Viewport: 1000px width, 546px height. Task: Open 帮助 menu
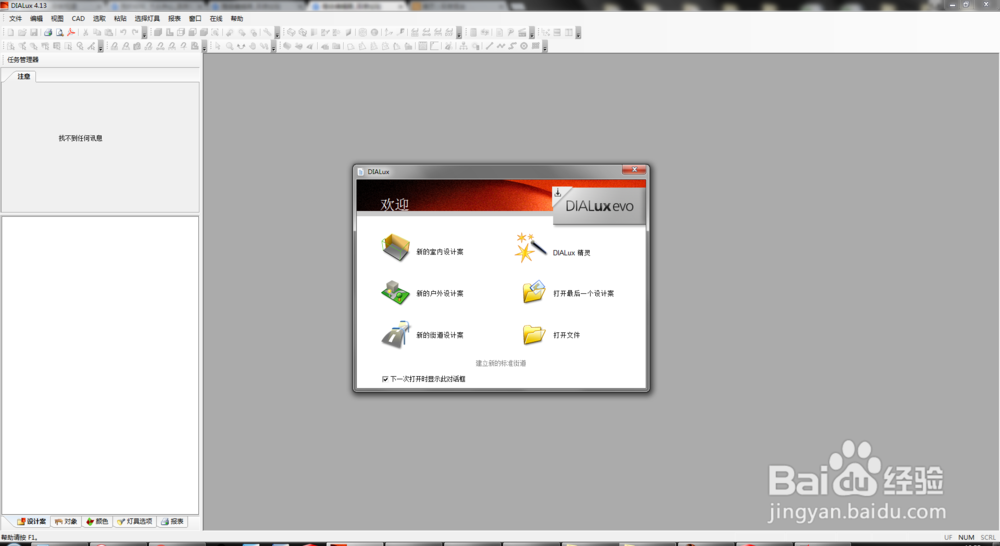tap(237, 18)
